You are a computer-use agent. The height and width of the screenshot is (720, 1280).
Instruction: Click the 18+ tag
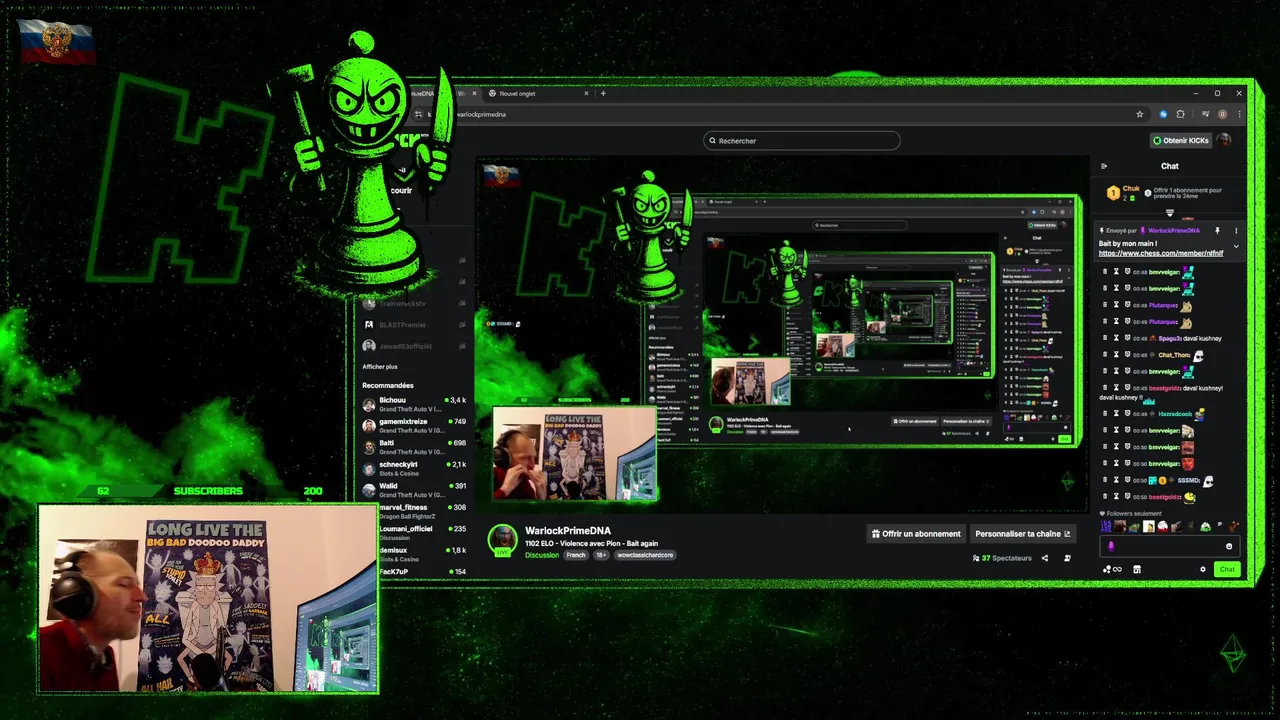pyautogui.click(x=601, y=555)
